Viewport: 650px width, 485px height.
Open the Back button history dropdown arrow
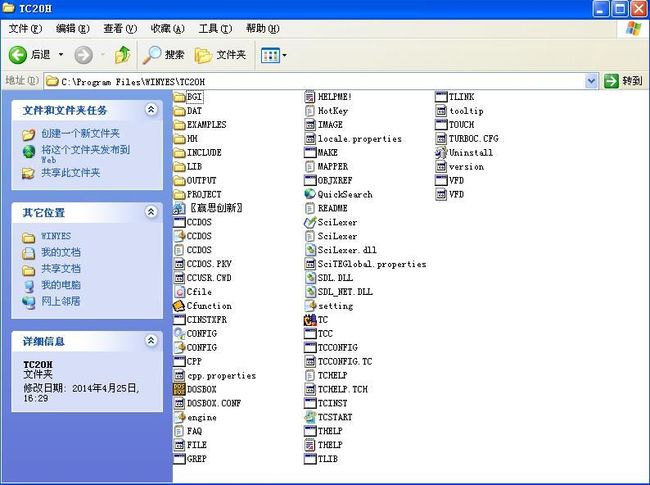(x=61, y=55)
